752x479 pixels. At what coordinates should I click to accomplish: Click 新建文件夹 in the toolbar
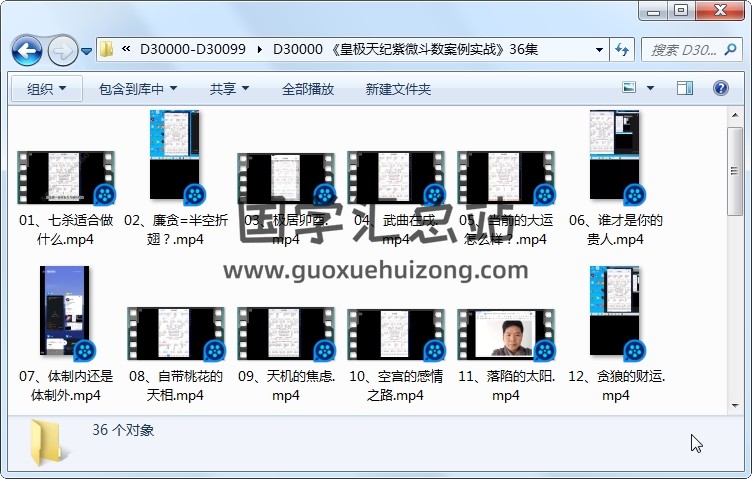398,89
